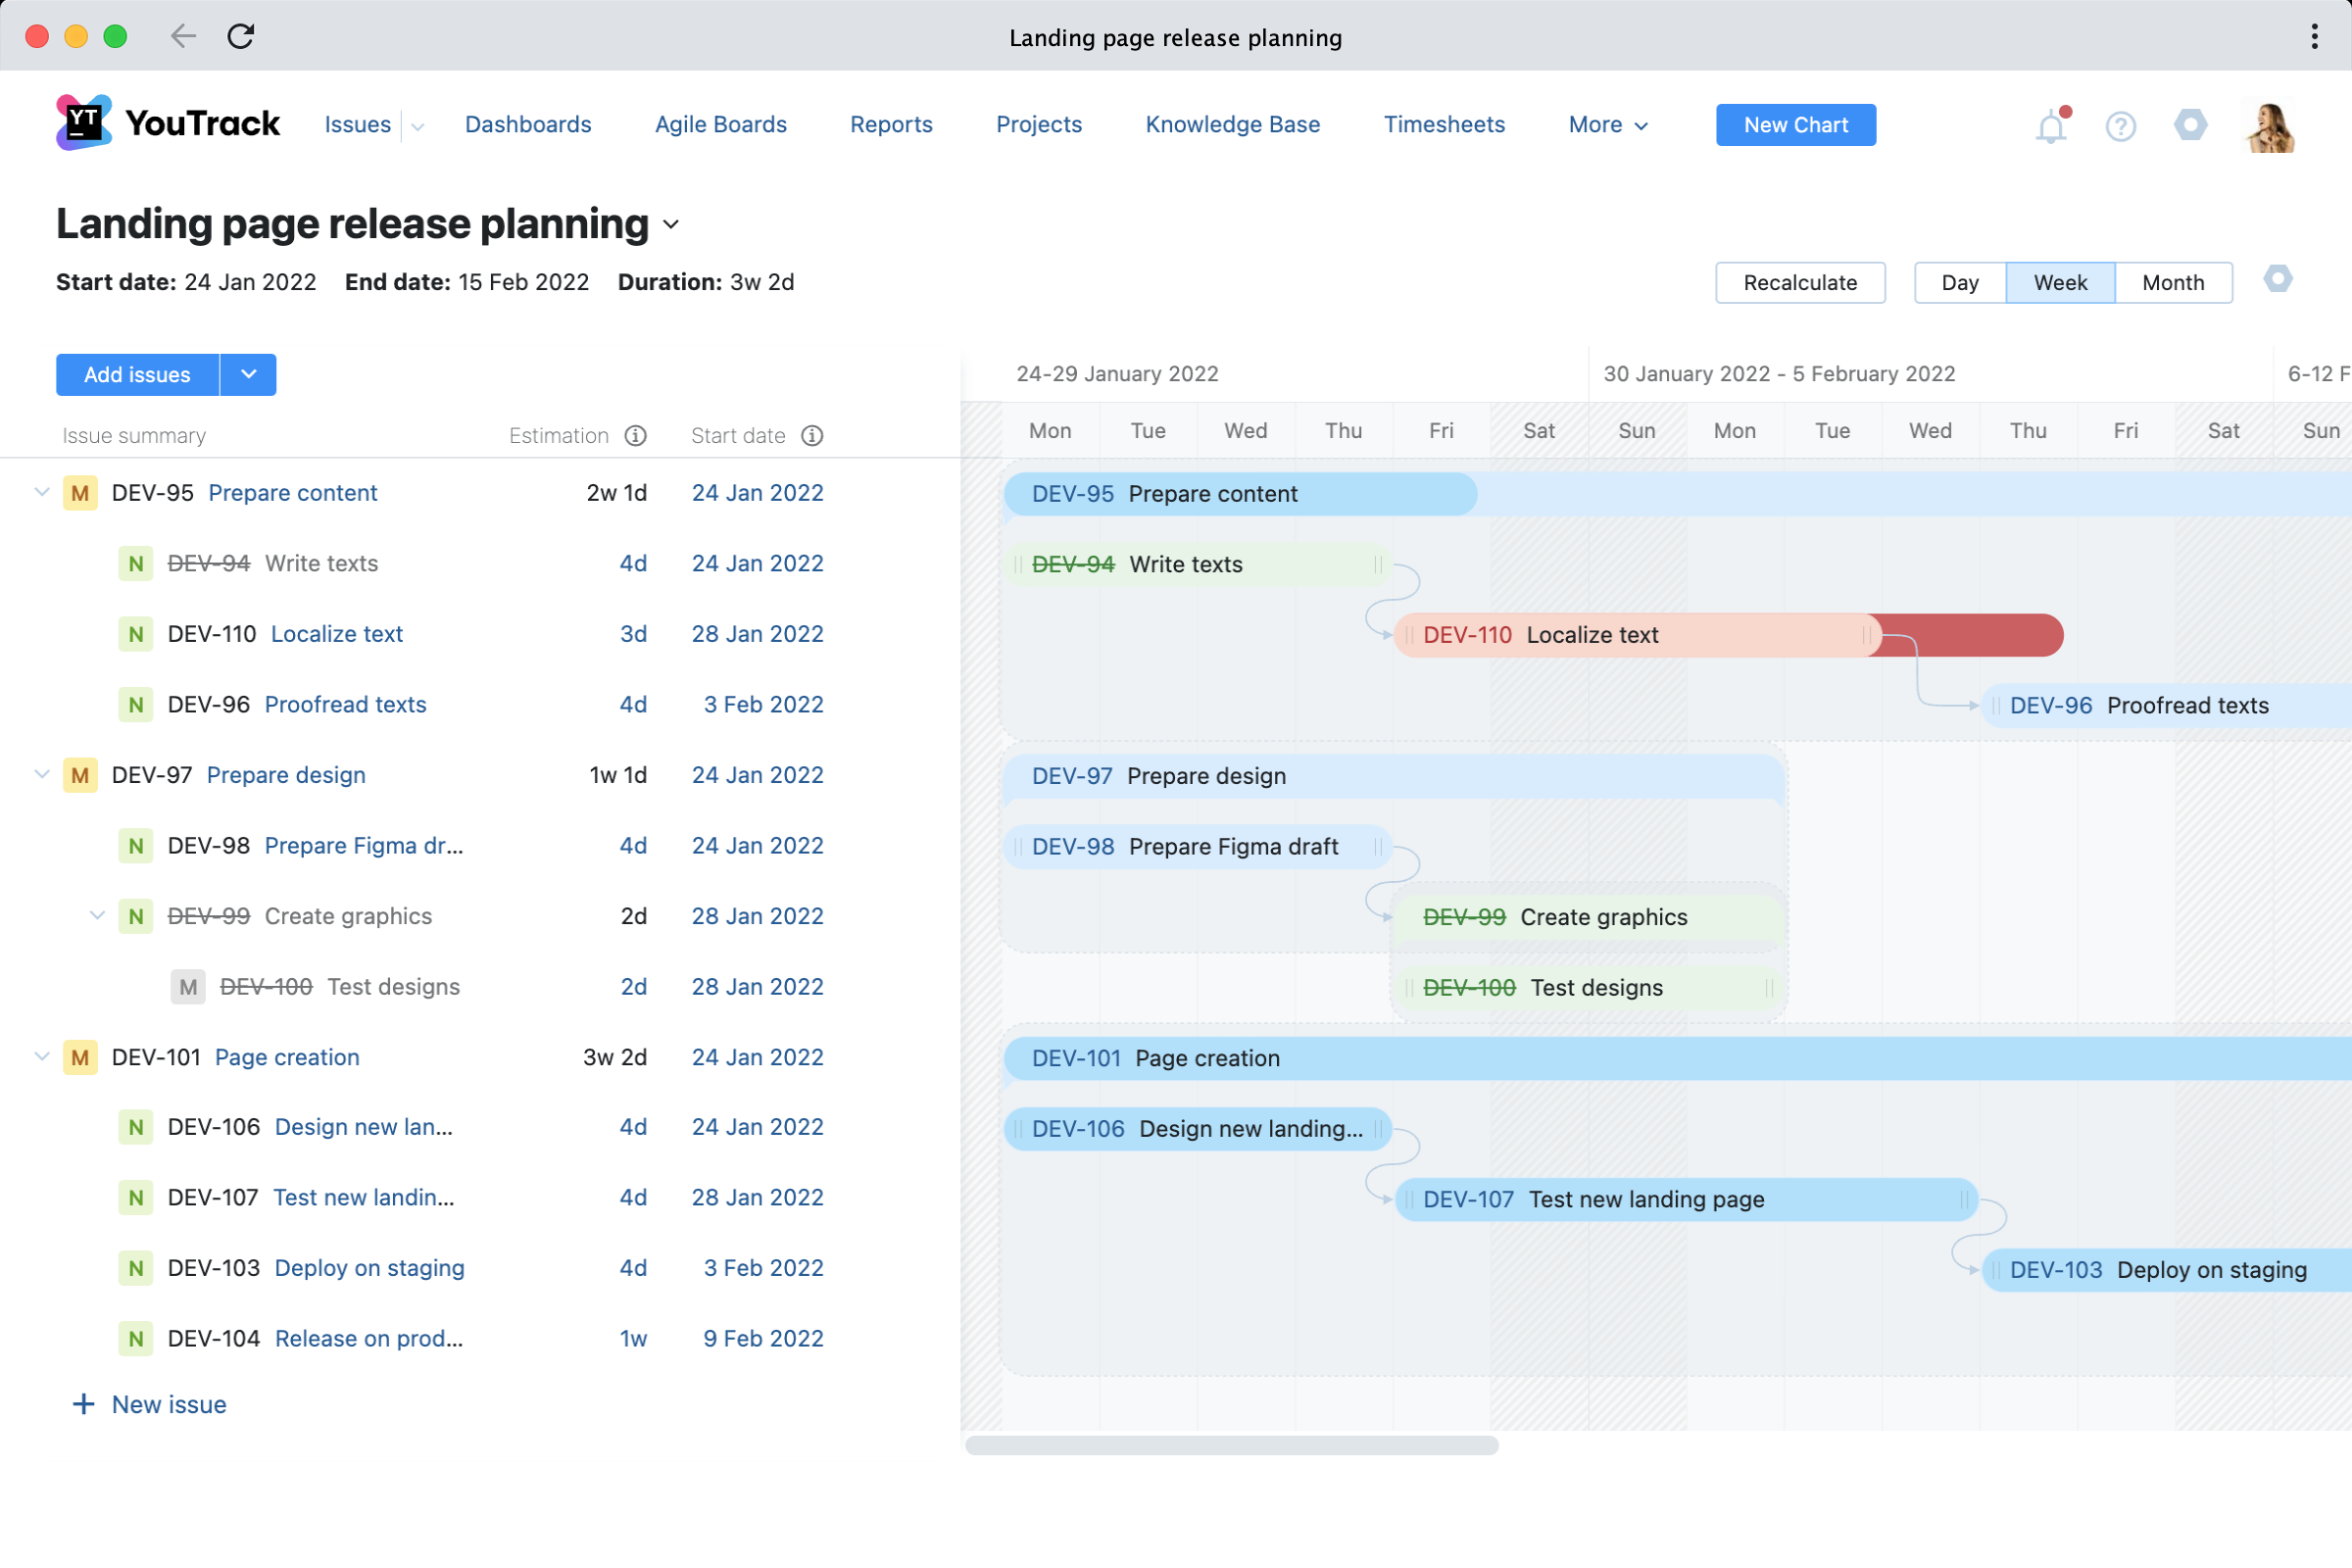Click the help question mark icon
This screenshot has height=1568, width=2352.
click(2120, 126)
